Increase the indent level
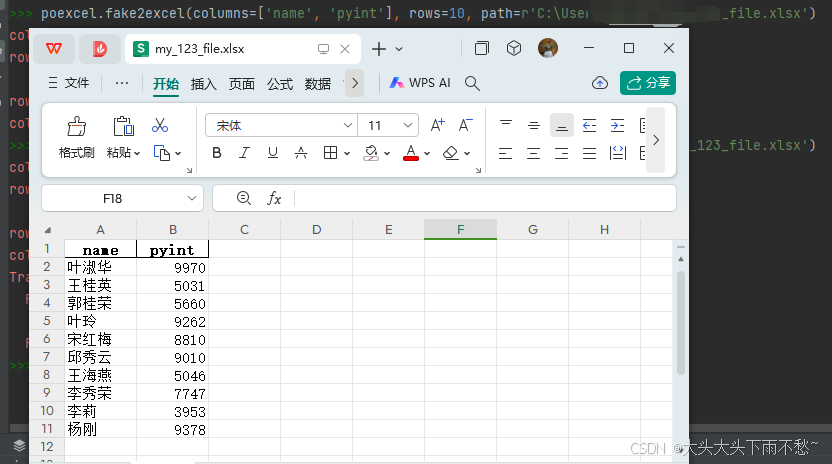 pyautogui.click(x=618, y=125)
